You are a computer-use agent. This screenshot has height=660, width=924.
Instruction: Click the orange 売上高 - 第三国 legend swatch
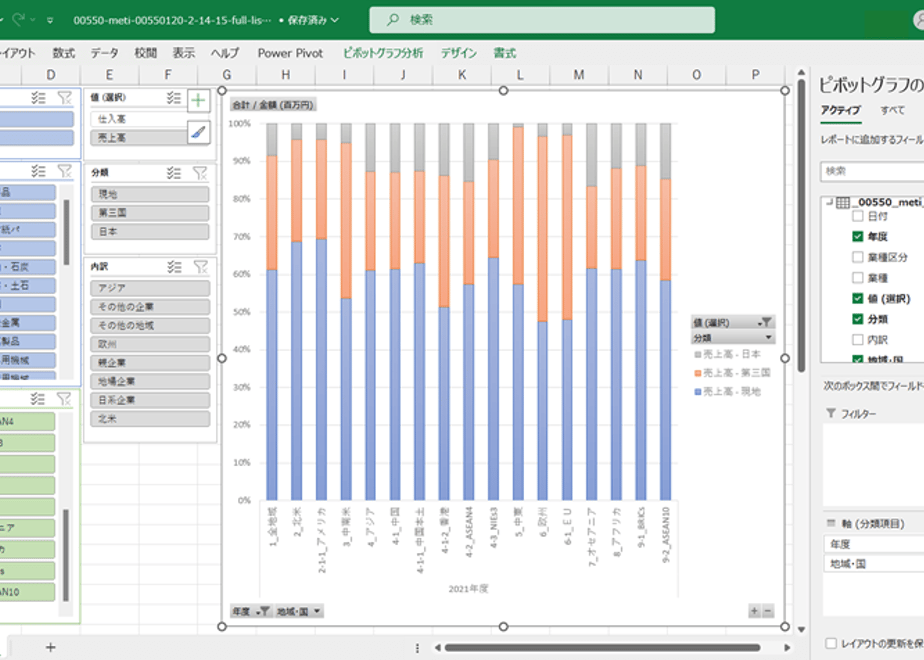click(698, 373)
